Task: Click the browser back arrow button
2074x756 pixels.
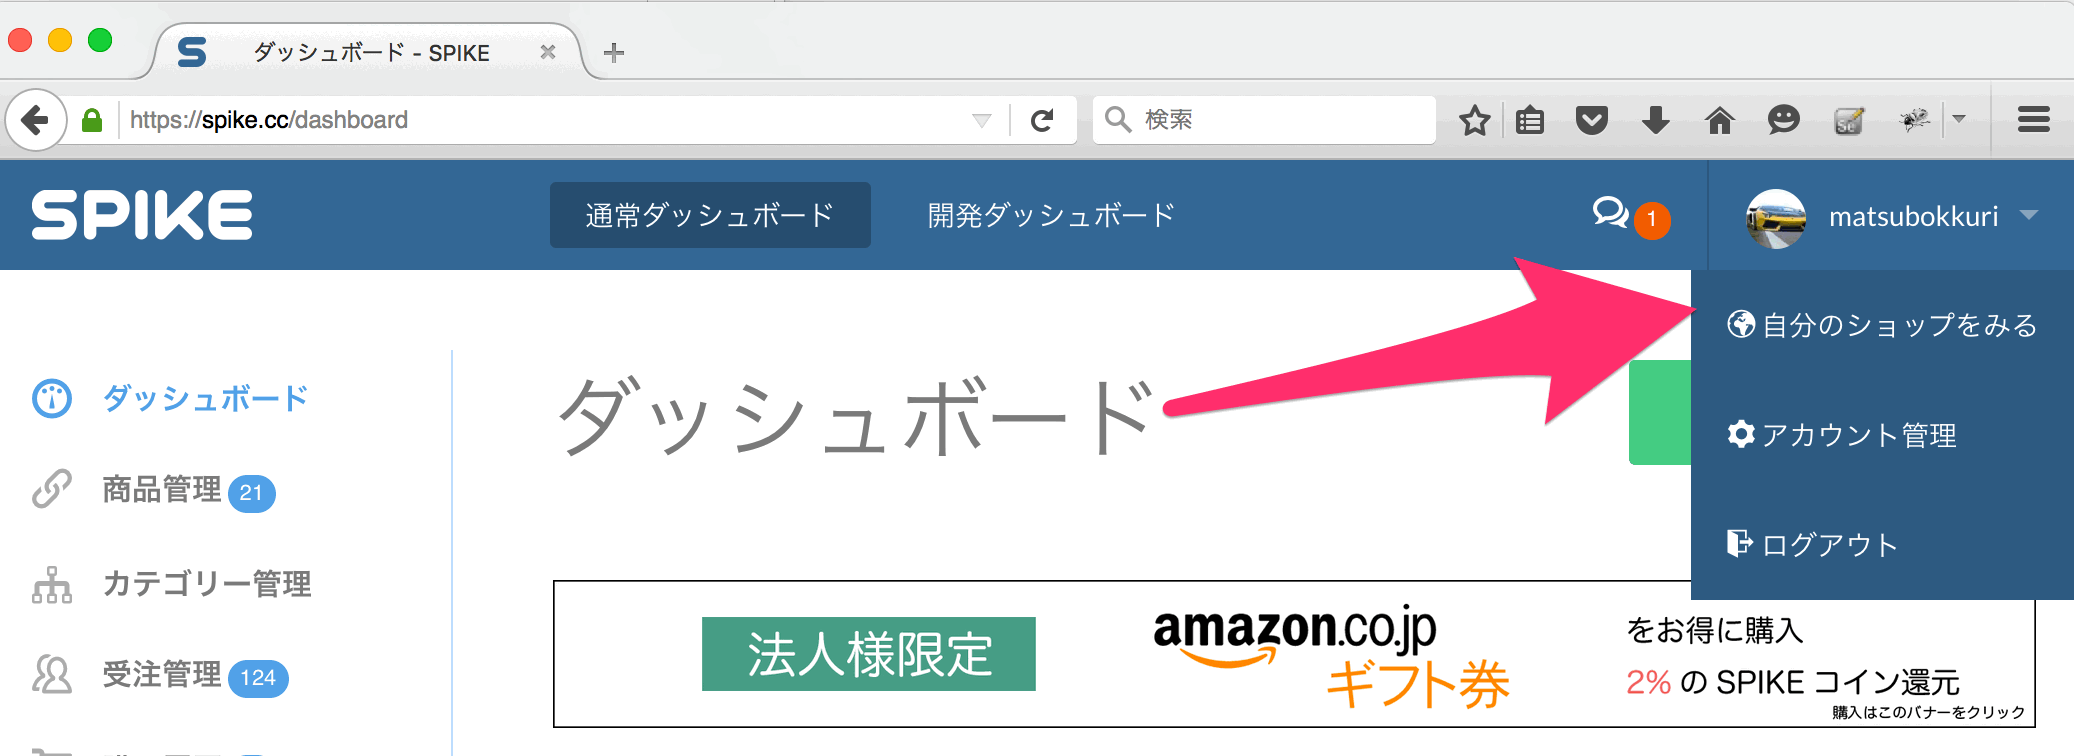Action: pos(35,120)
